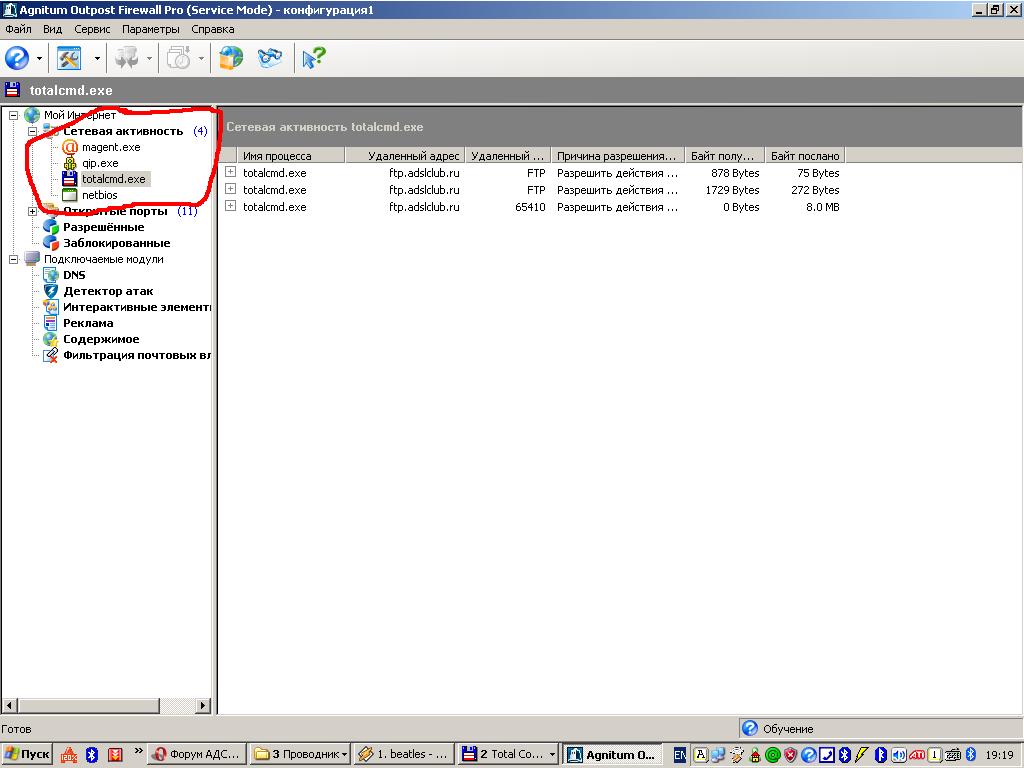The width and height of the screenshot is (1024, 768).
Task: Click the glasses viewer toolbar icon
Action: tap(270, 58)
